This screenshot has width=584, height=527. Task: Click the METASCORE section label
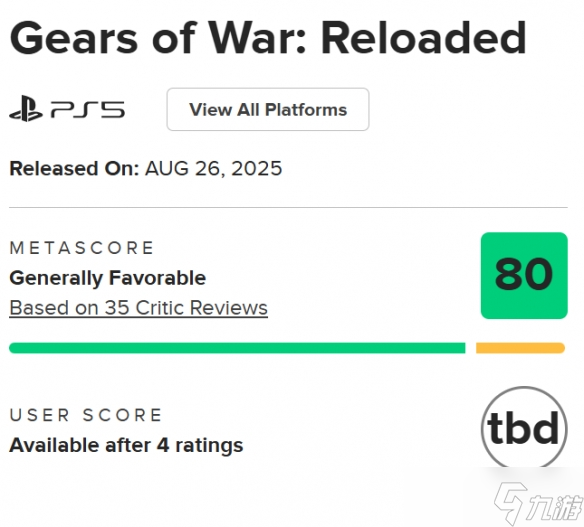(82, 248)
